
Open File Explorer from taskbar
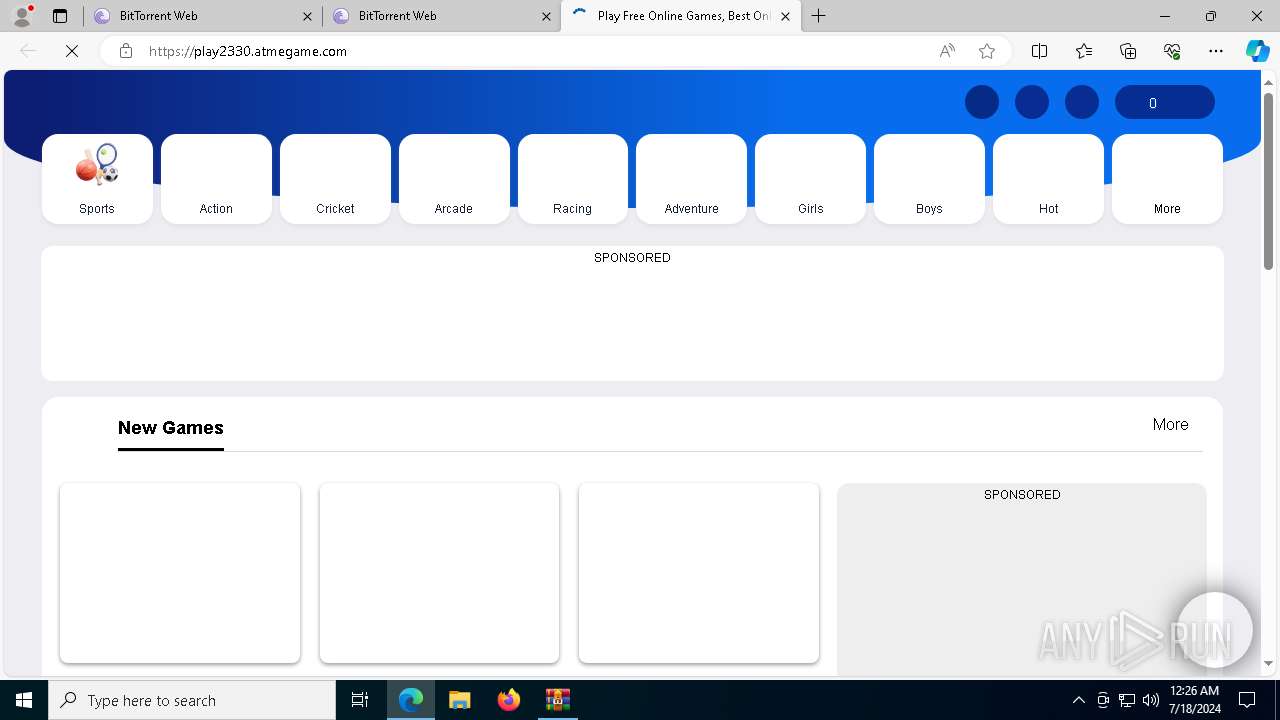pos(459,700)
